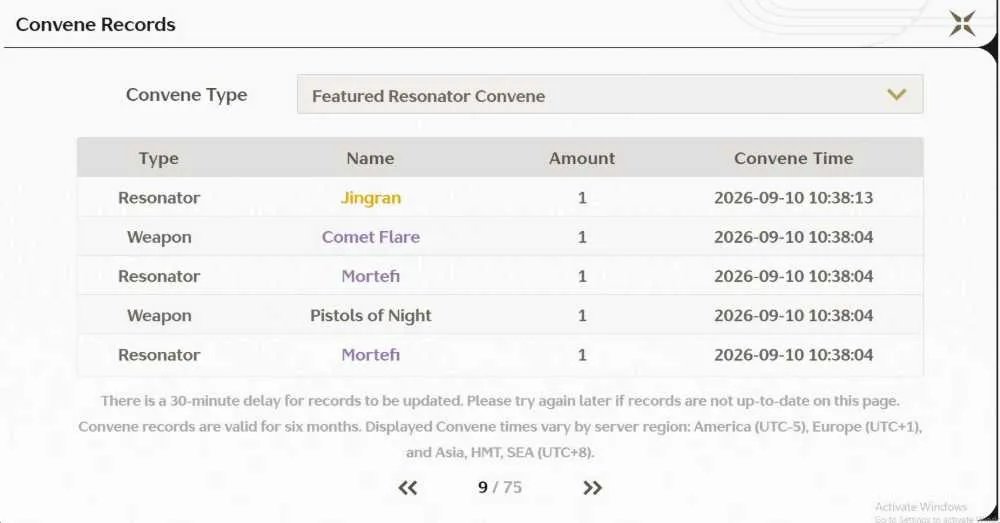Open the Featured Resonator Convene dropdown

610,94
